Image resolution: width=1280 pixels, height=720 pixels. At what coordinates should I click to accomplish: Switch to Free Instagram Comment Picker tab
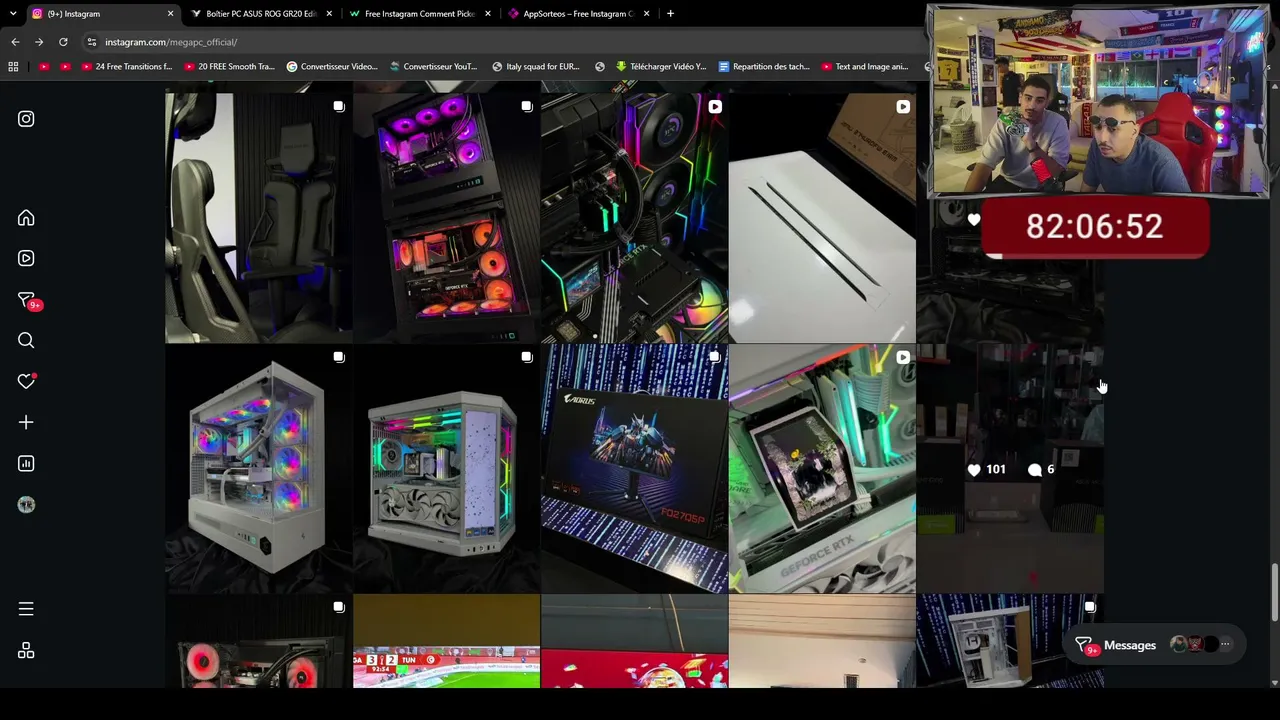click(x=420, y=14)
